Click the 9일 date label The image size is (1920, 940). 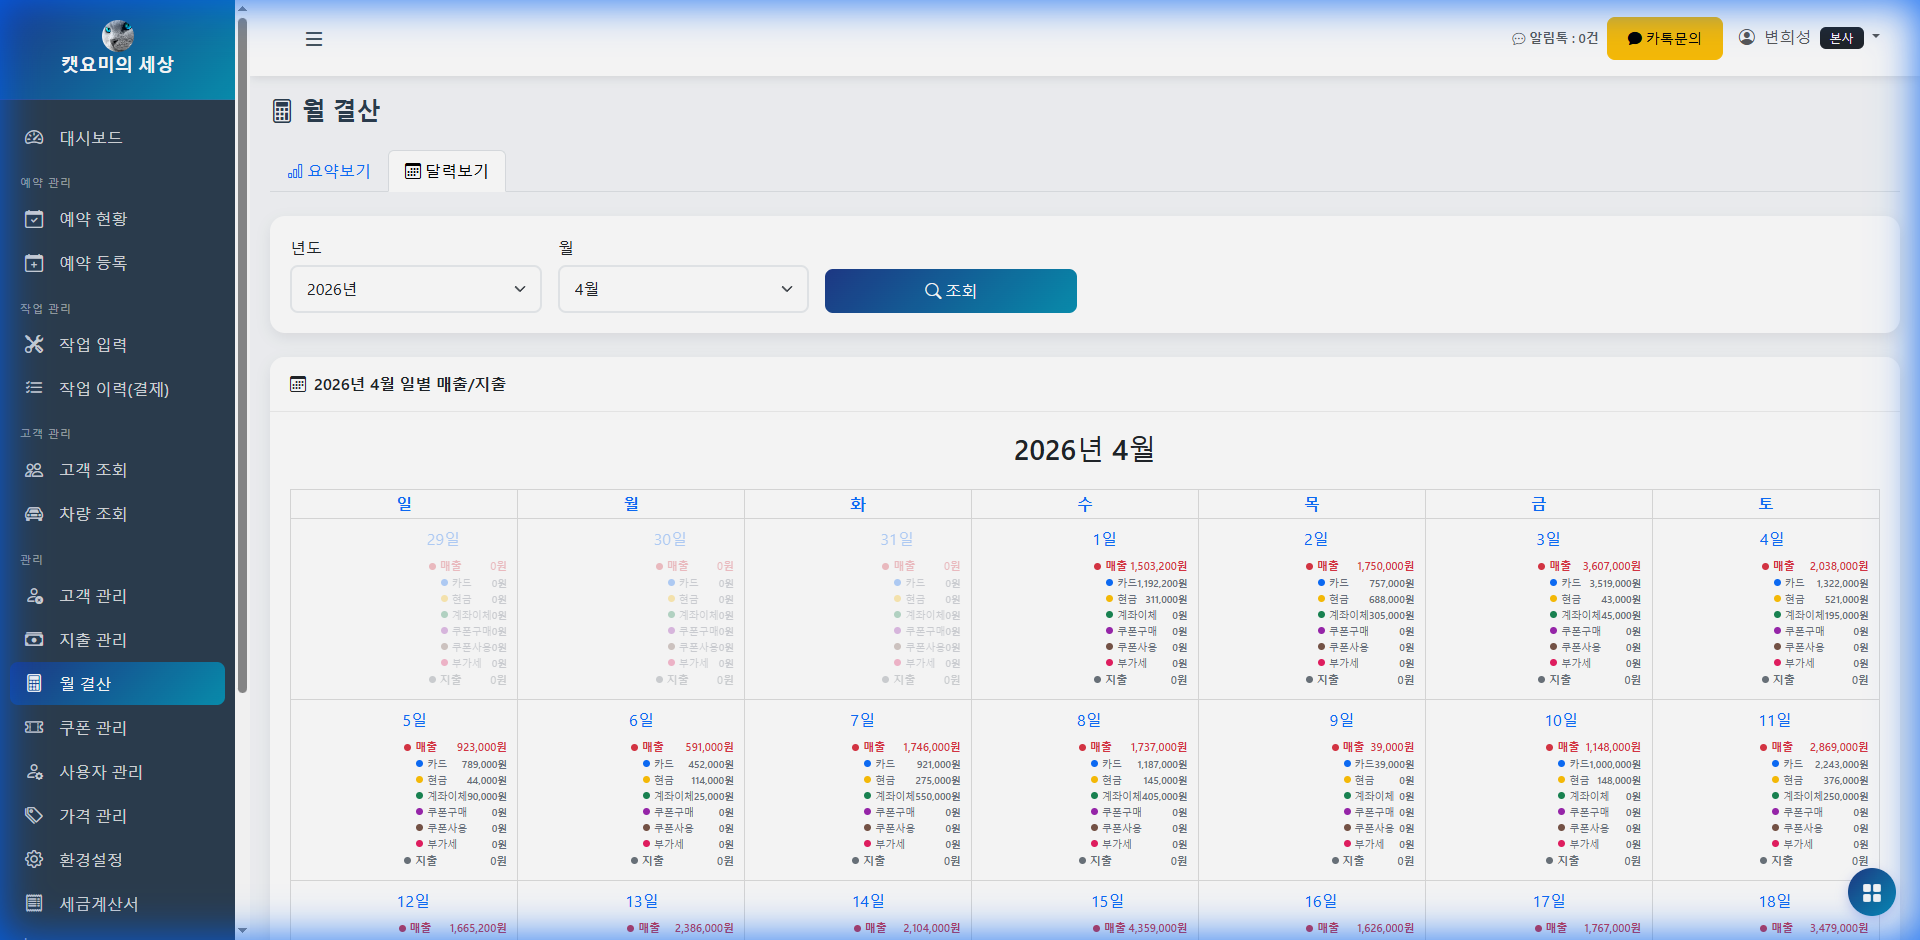[1341, 720]
